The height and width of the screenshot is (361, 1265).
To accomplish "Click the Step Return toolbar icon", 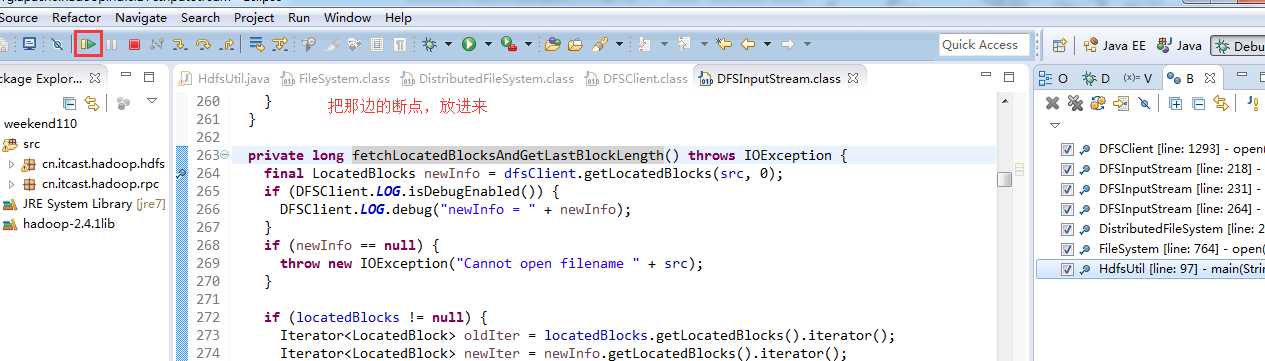I will click(x=227, y=44).
